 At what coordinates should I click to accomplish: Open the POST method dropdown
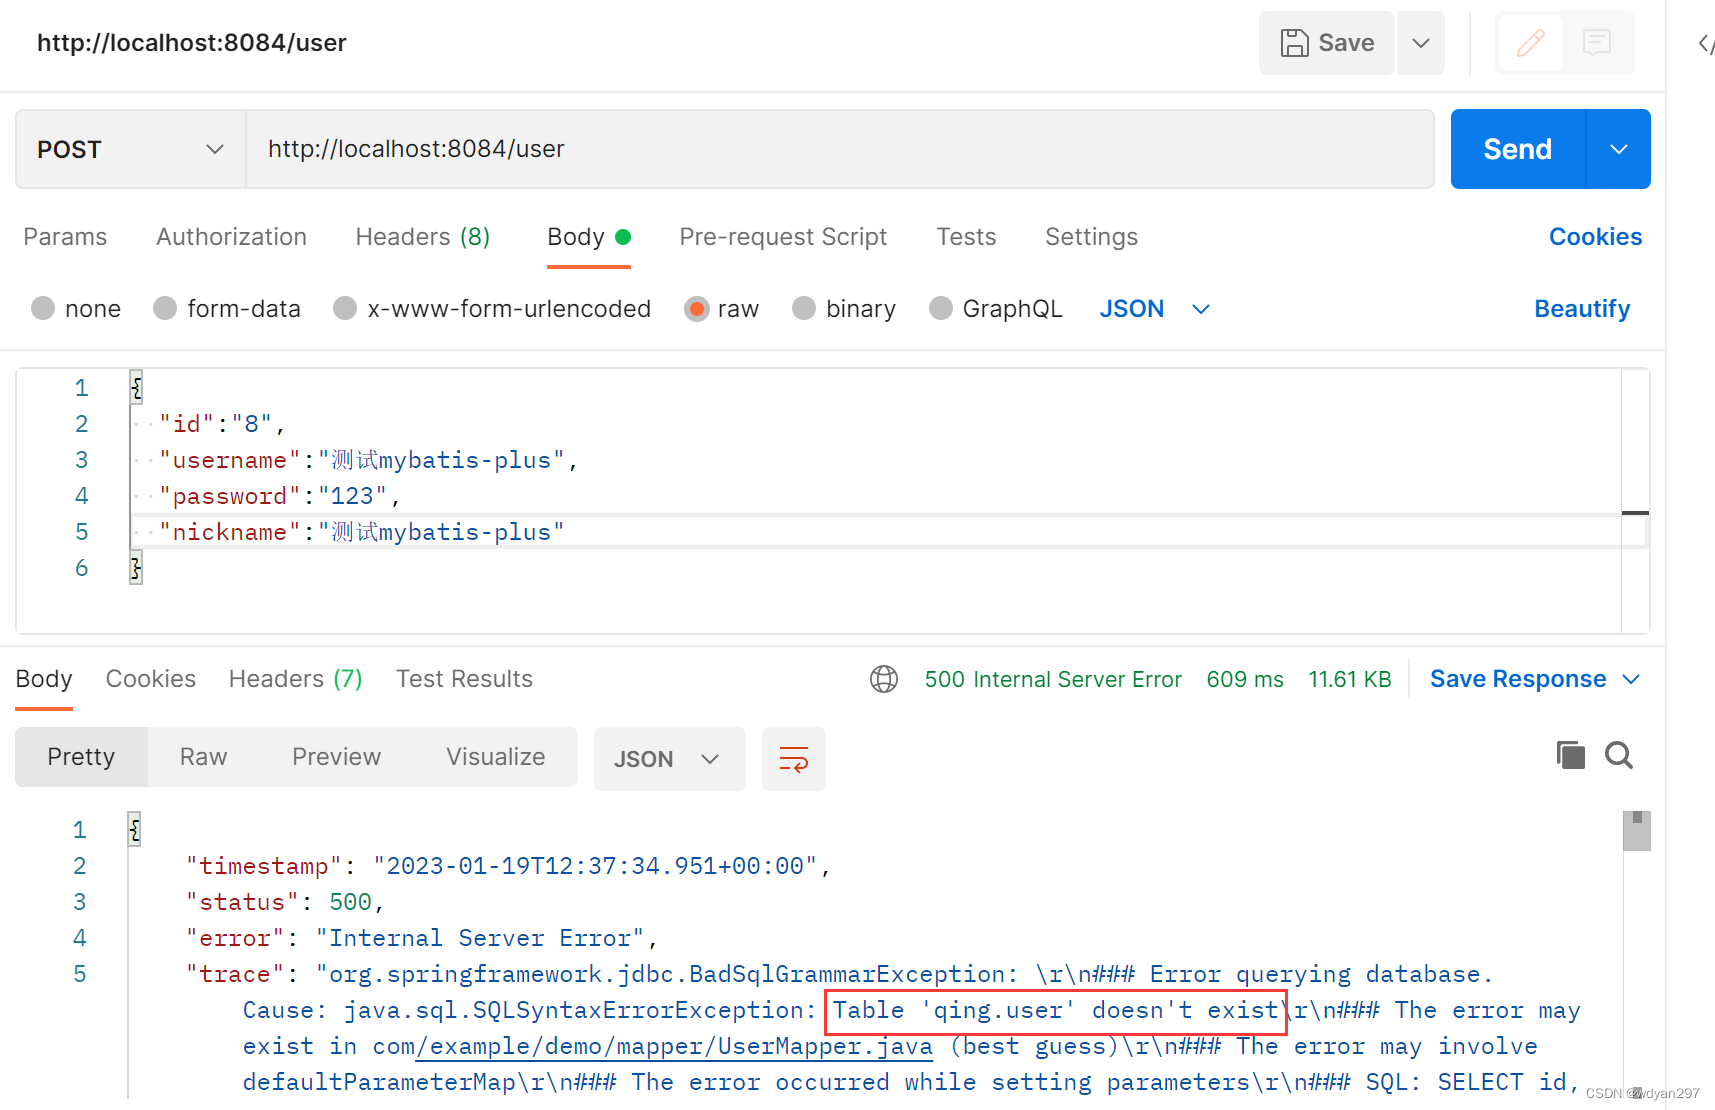coord(214,148)
